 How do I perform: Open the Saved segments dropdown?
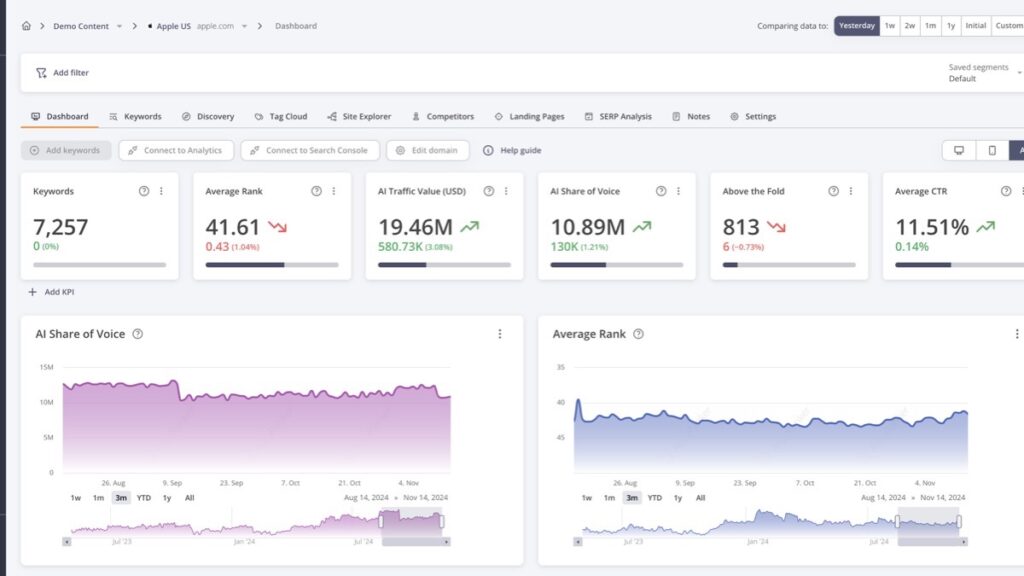pos(984,72)
